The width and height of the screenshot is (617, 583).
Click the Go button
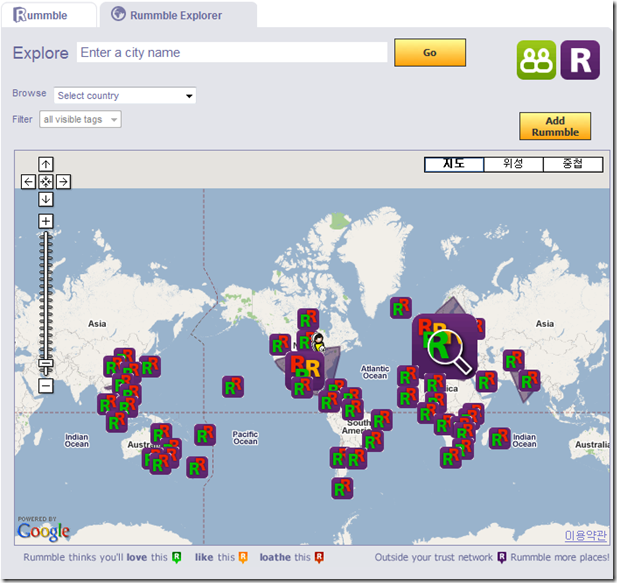[x=430, y=52]
